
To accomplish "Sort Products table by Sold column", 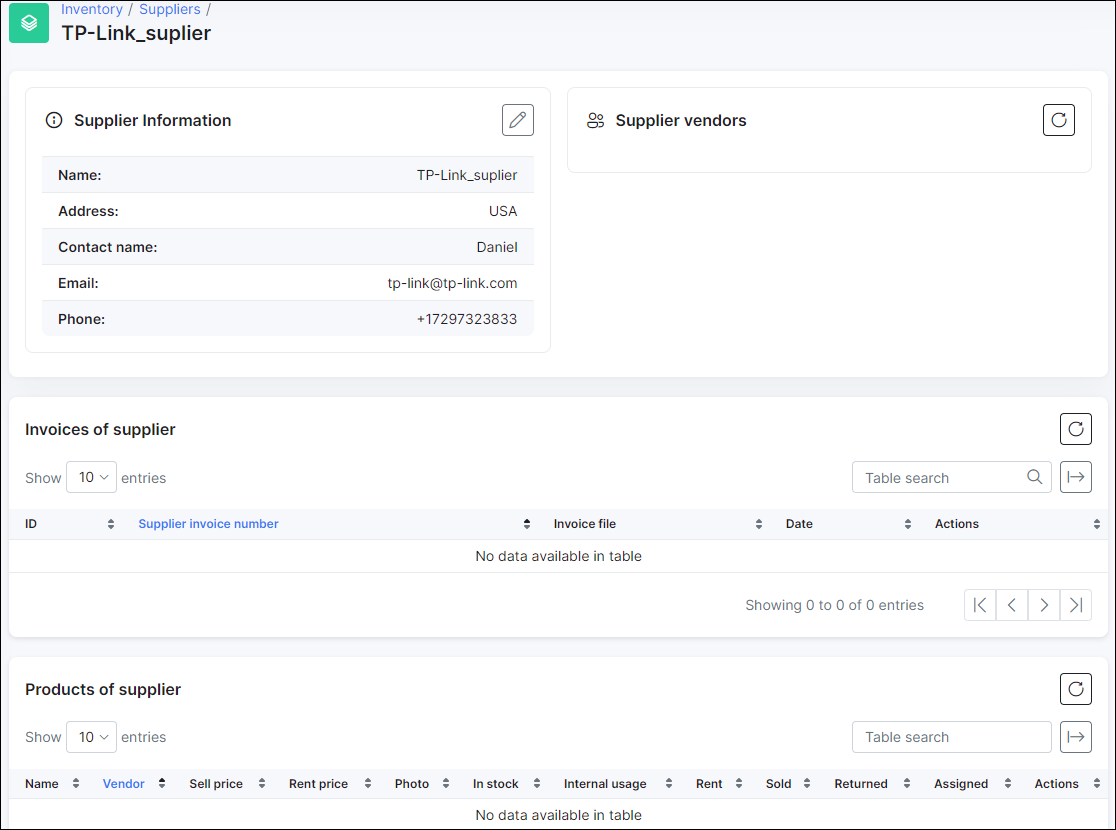I will point(788,784).
